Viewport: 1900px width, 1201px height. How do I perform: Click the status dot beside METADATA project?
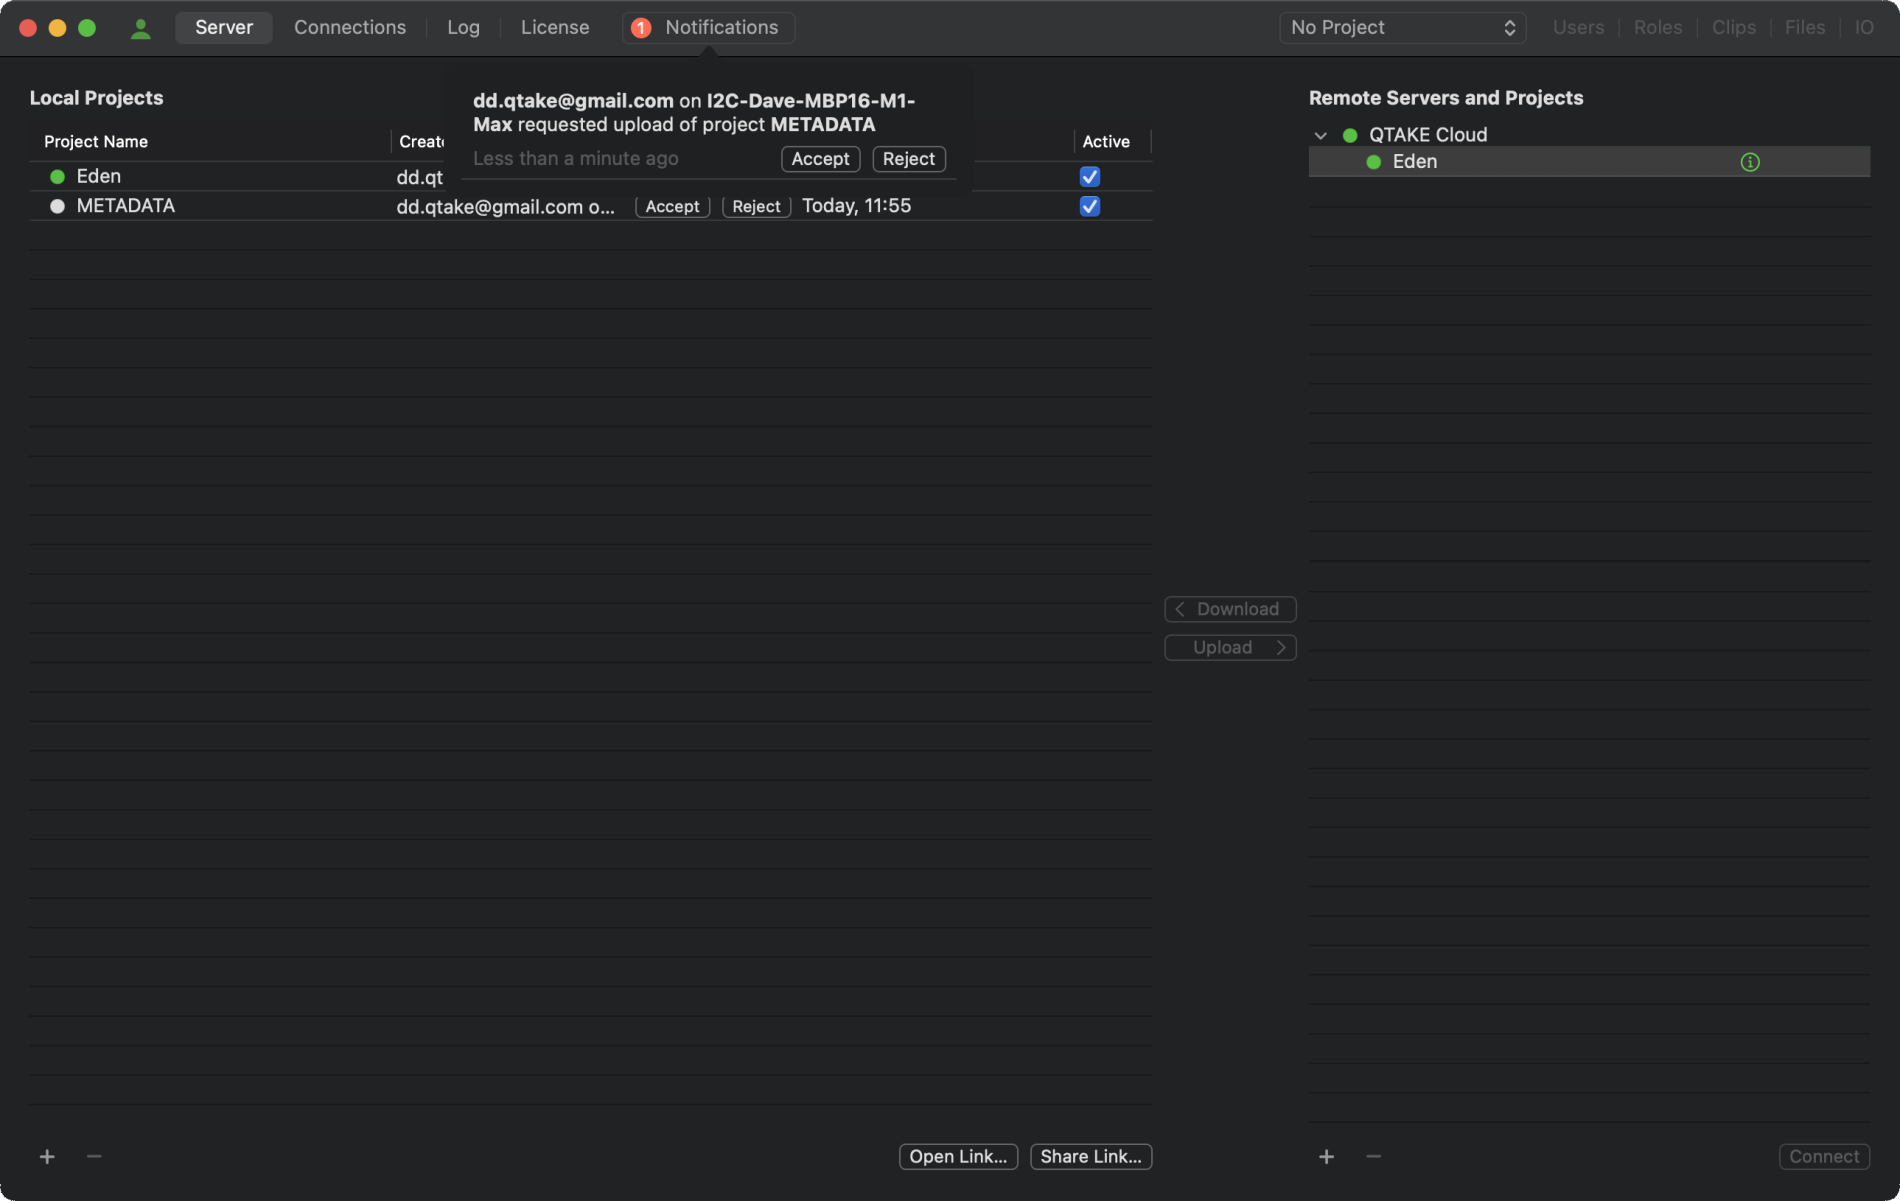[x=56, y=206]
